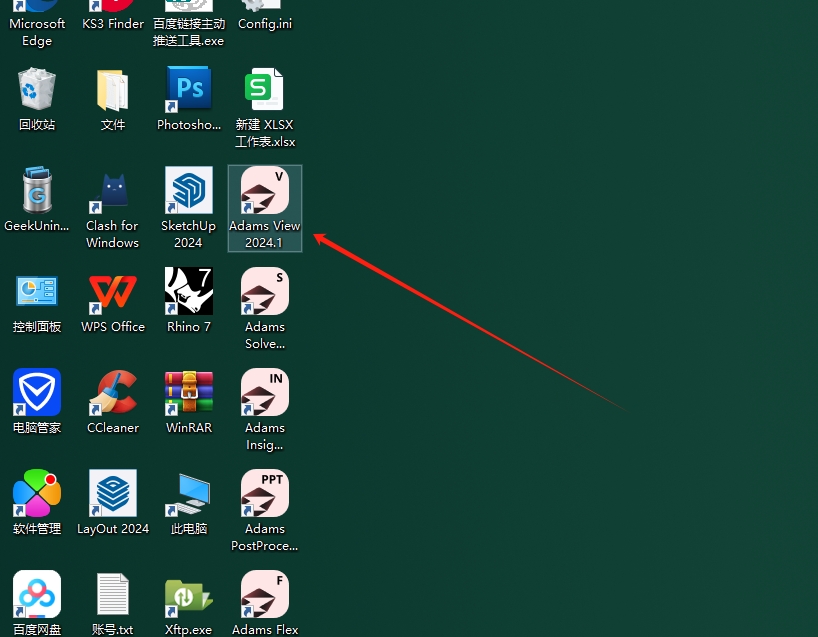Select the LayOut 2024 shortcut
The height and width of the screenshot is (637, 818).
pyautogui.click(x=113, y=495)
